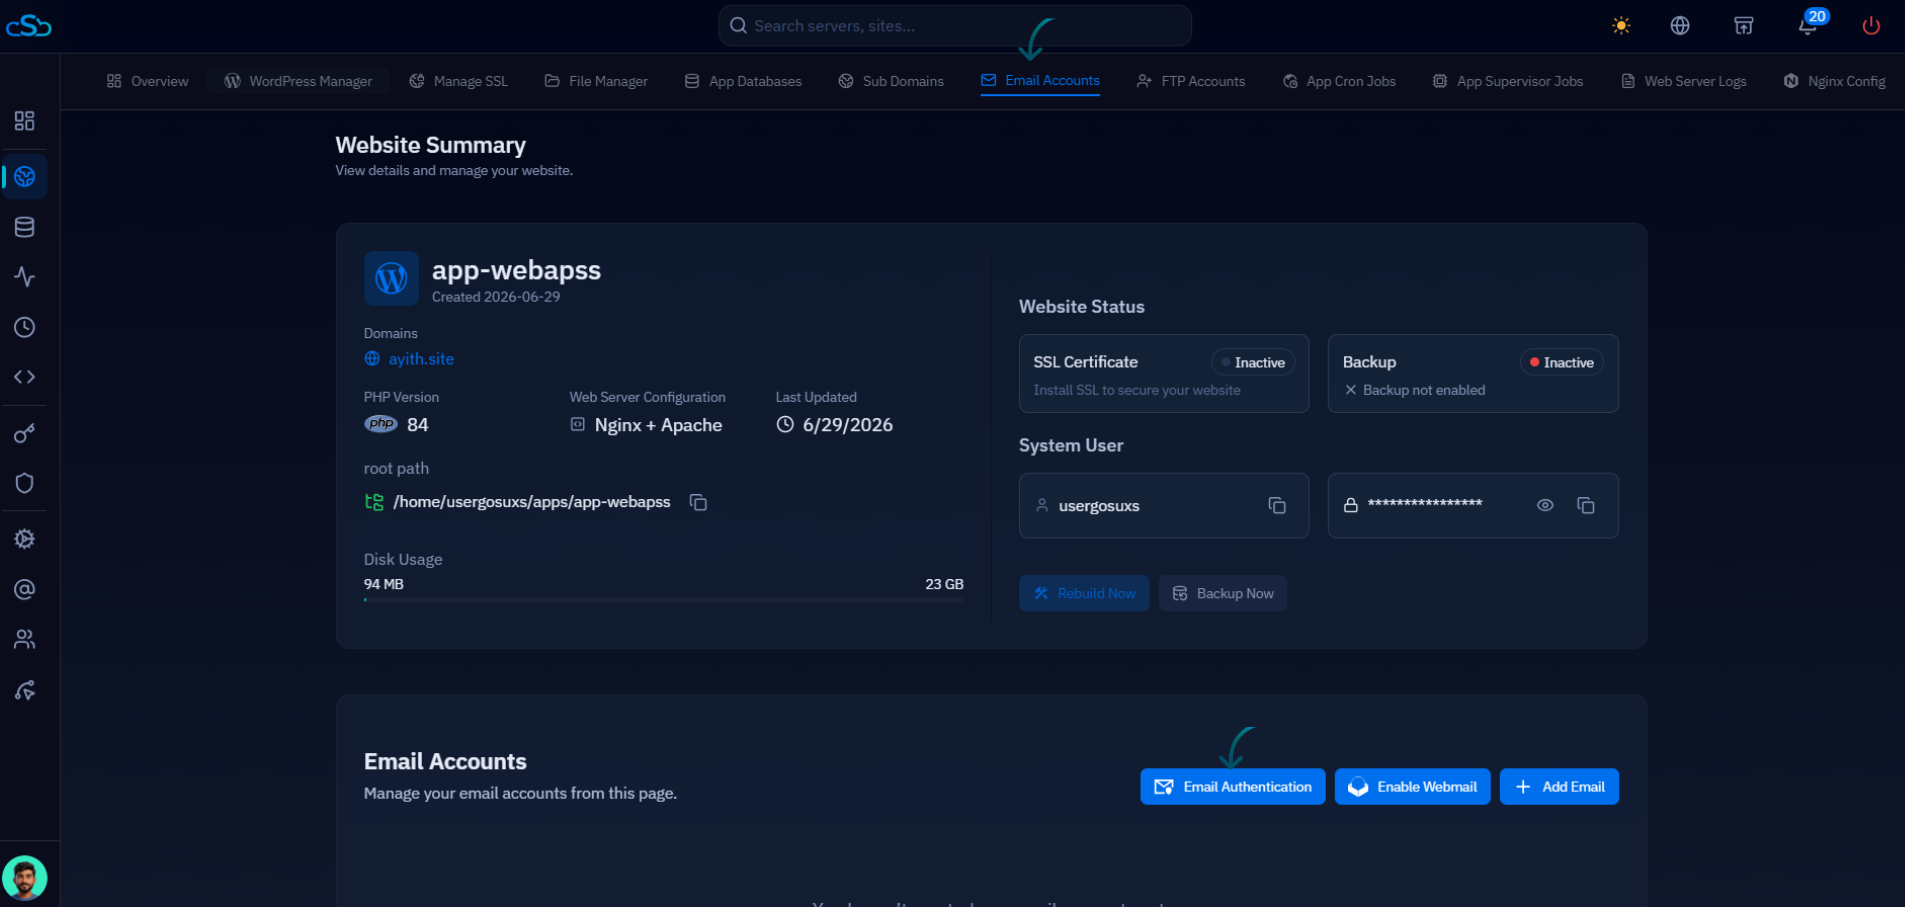Viewport: 1905px width, 907px height.
Task: Click the usergosuxs username field
Action: tap(1164, 505)
